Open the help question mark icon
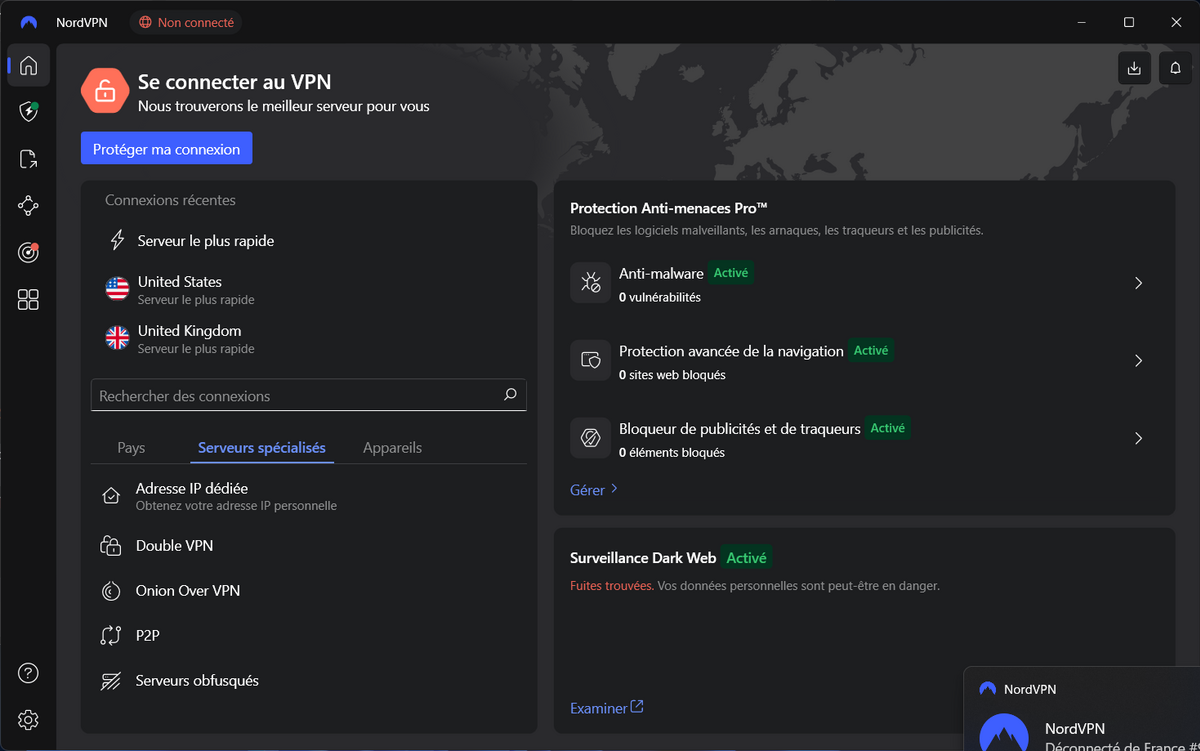Screen dimensions: 1200x751 tap(27, 673)
